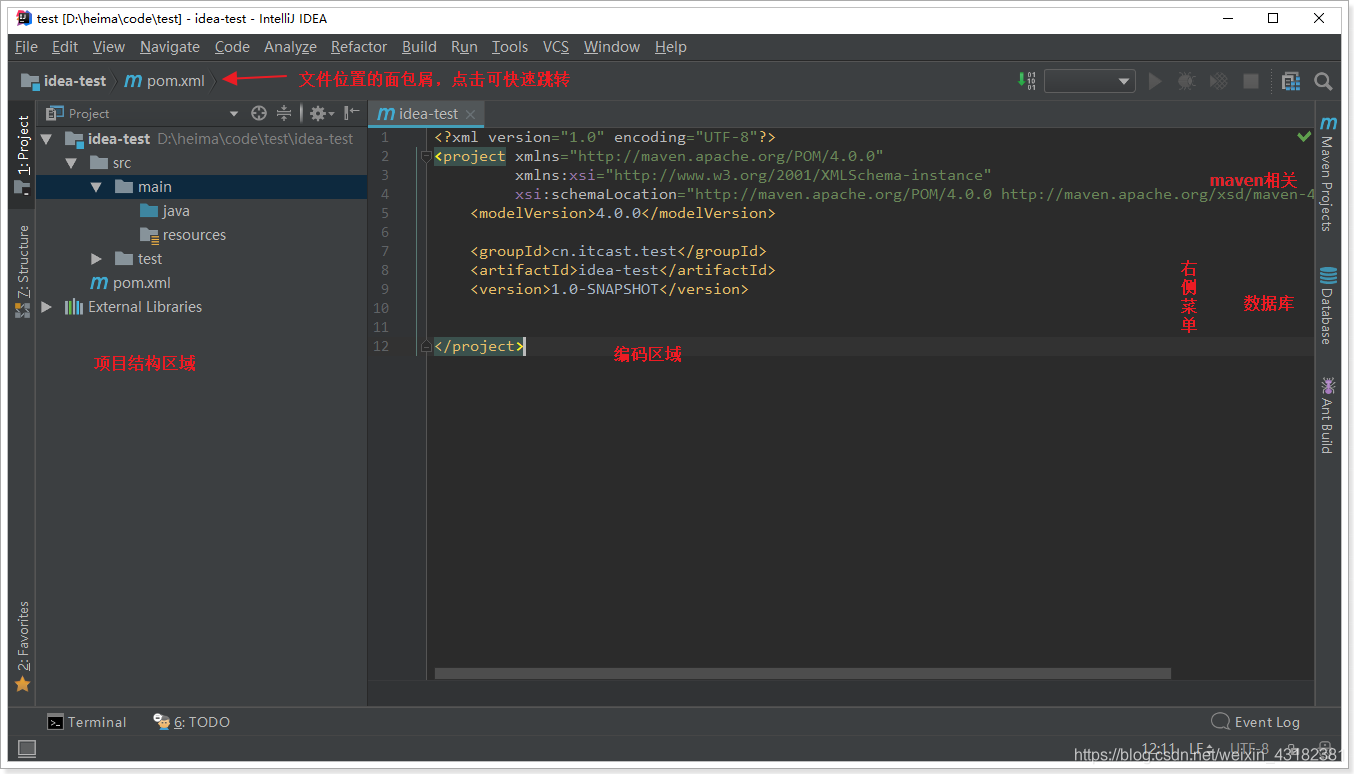Open the View menu
Image resolution: width=1354 pixels, height=774 pixels.
[x=109, y=47]
